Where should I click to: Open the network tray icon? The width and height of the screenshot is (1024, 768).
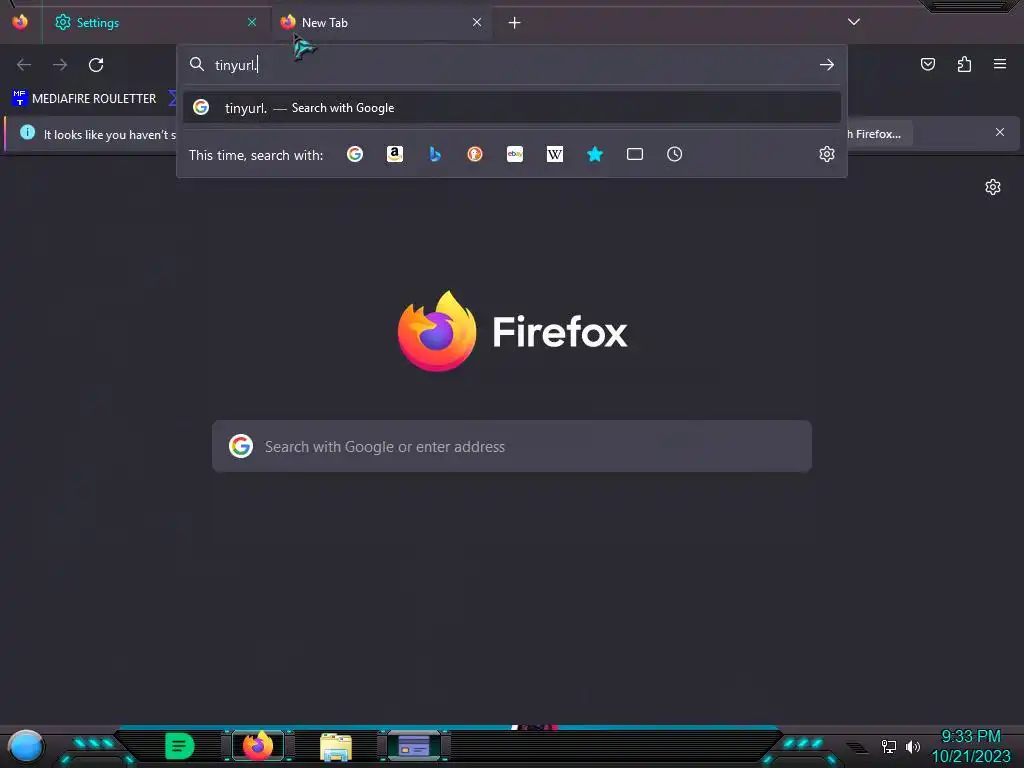[x=889, y=746]
